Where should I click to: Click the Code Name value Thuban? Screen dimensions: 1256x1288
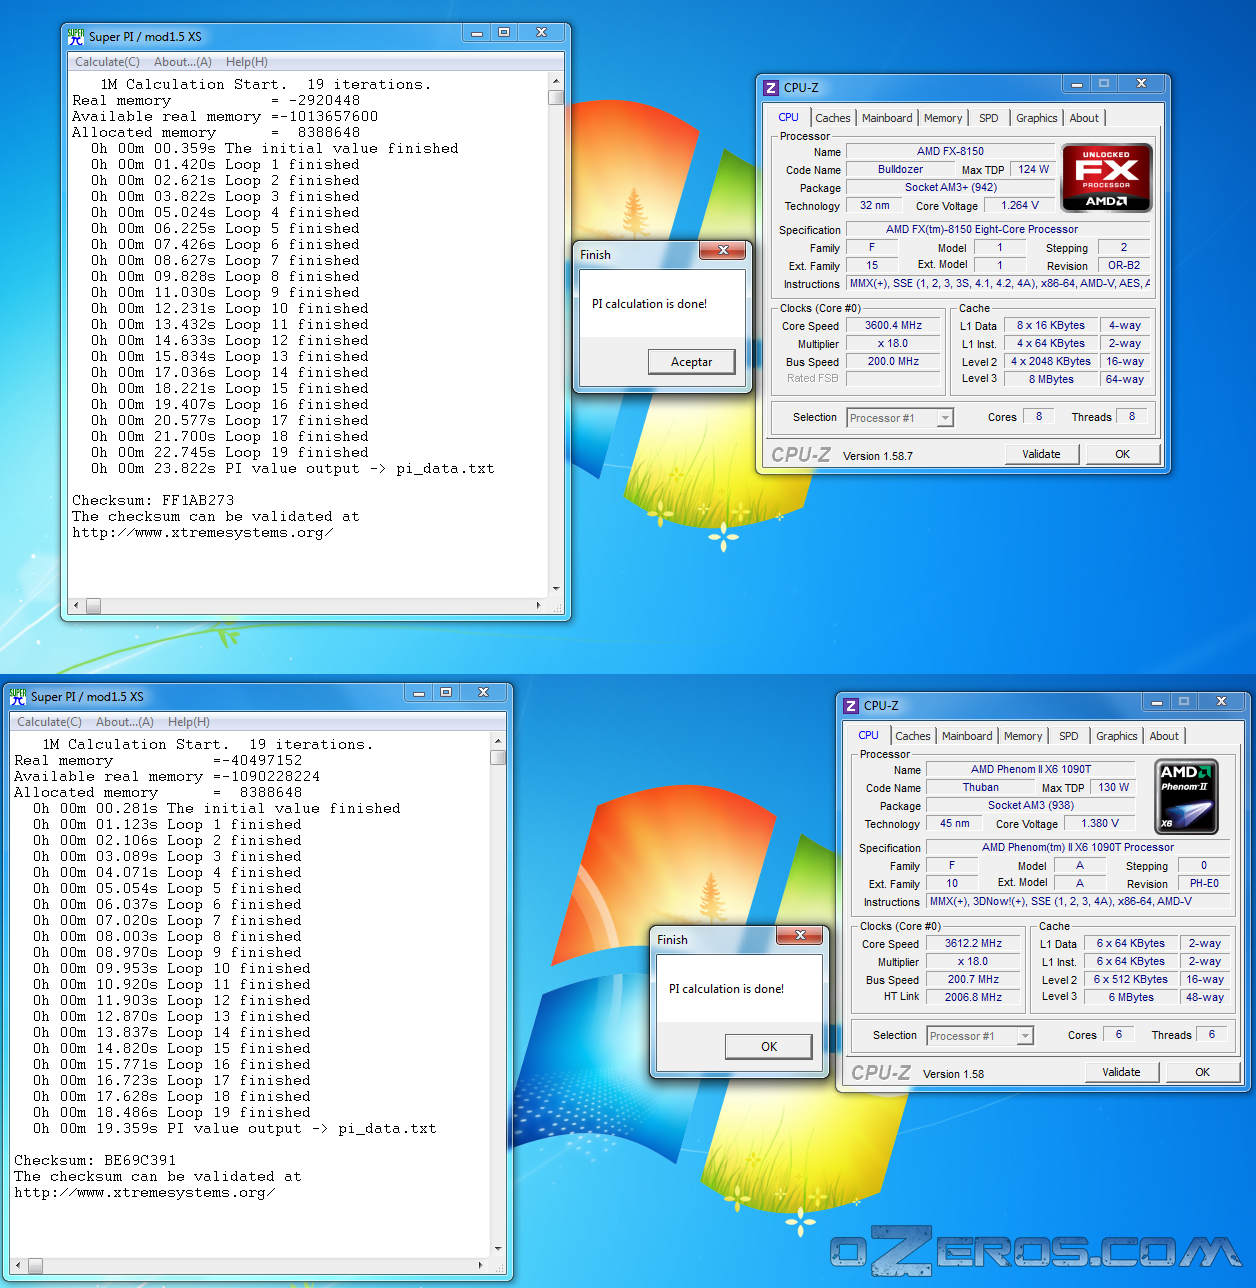point(980,788)
